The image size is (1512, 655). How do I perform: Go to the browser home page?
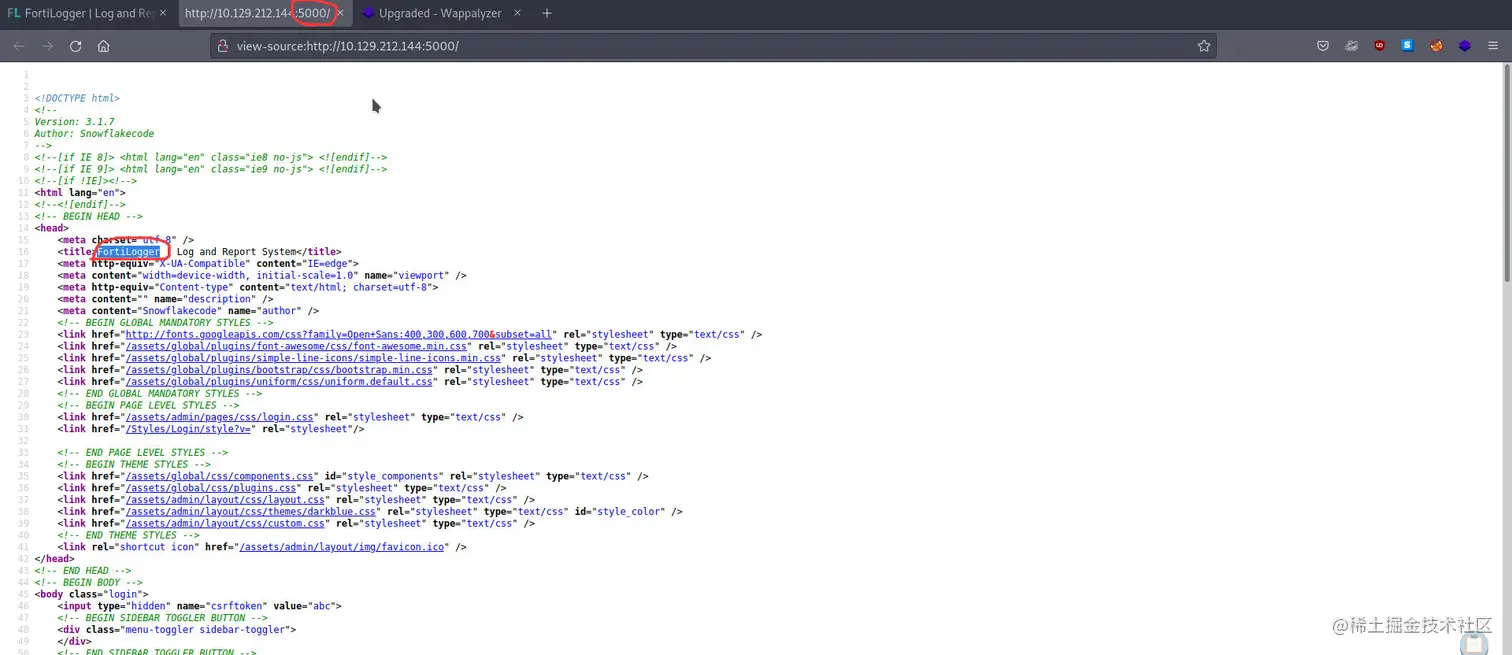click(x=104, y=46)
